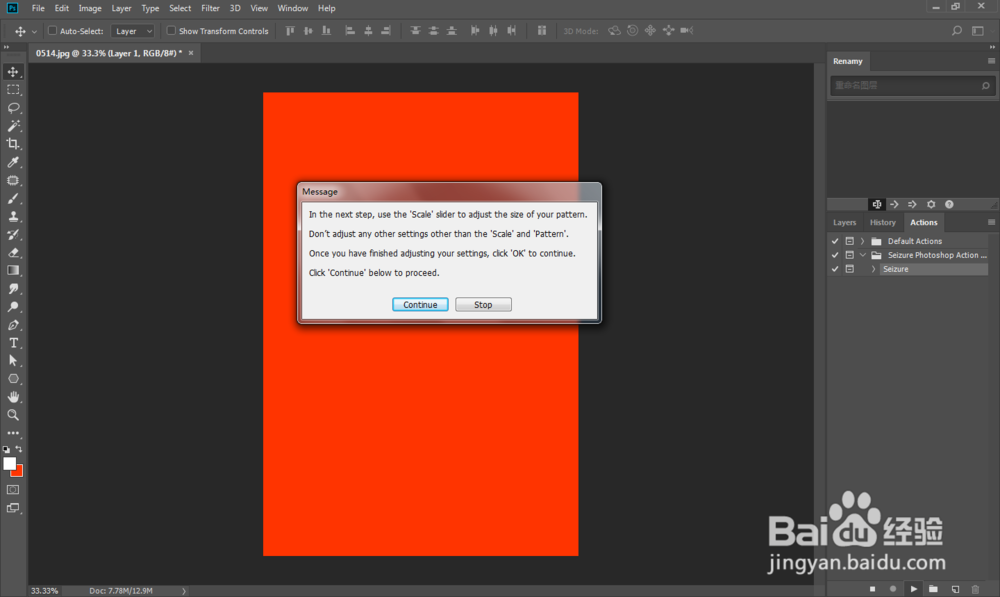Open Move tool preset picker arrow
This screenshot has width=1000, height=597.
[x=34, y=31]
